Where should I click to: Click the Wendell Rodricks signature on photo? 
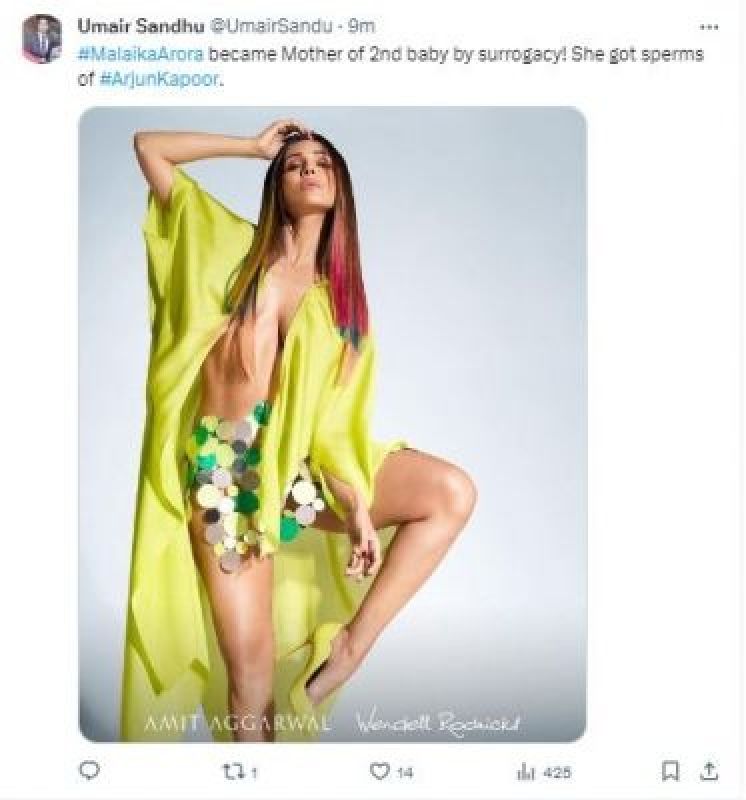point(430,719)
